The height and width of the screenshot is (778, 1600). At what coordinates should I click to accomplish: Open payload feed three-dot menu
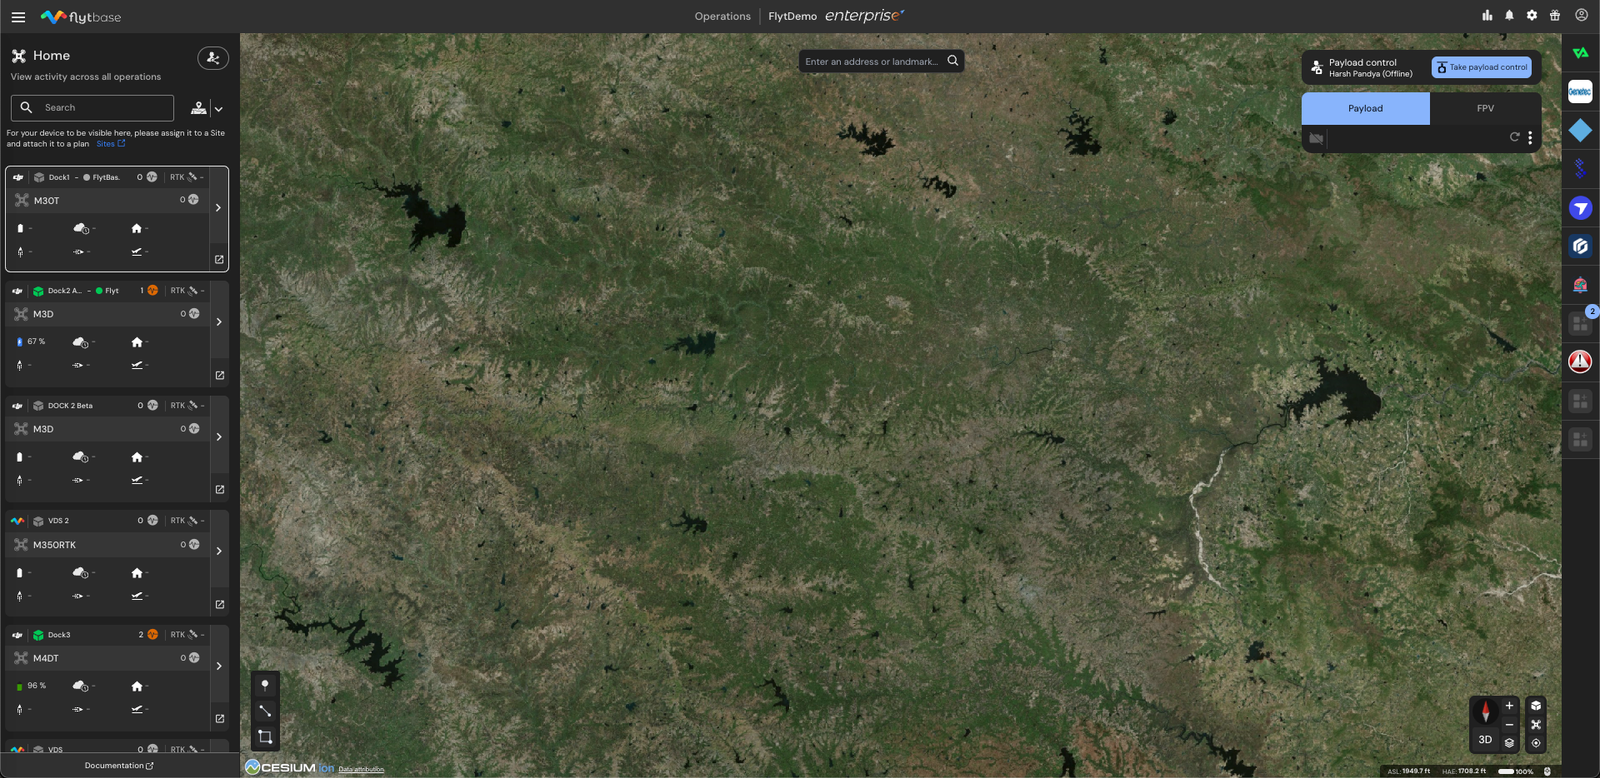click(x=1530, y=138)
